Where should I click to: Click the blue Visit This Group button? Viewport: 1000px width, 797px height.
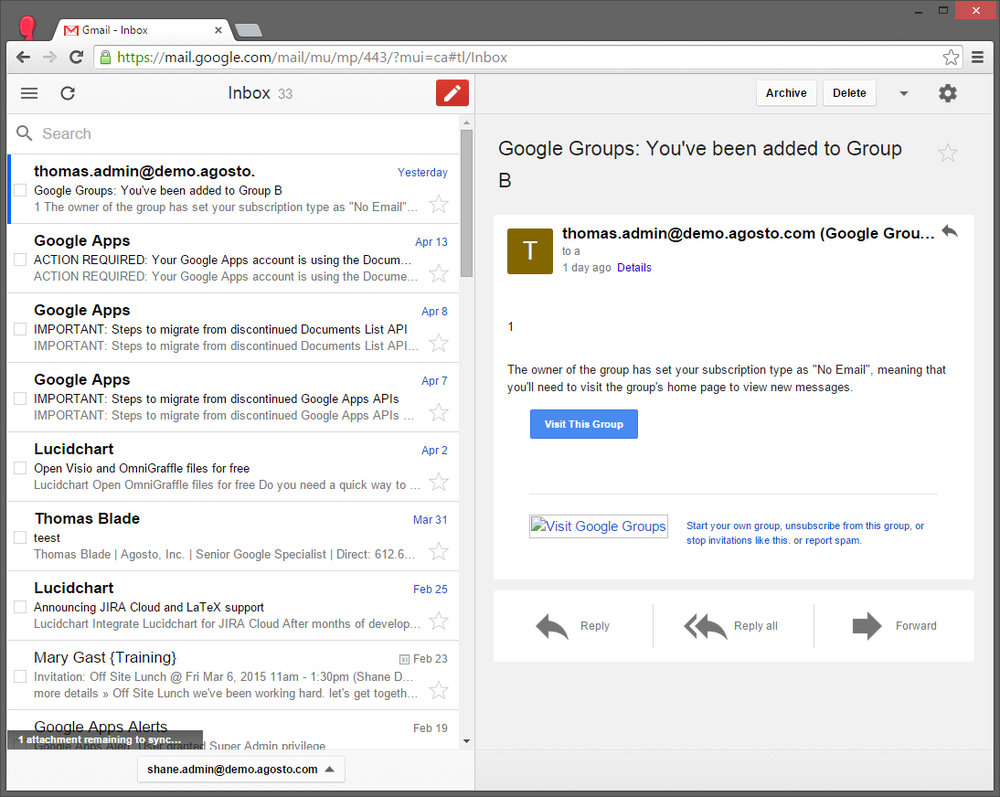(583, 424)
